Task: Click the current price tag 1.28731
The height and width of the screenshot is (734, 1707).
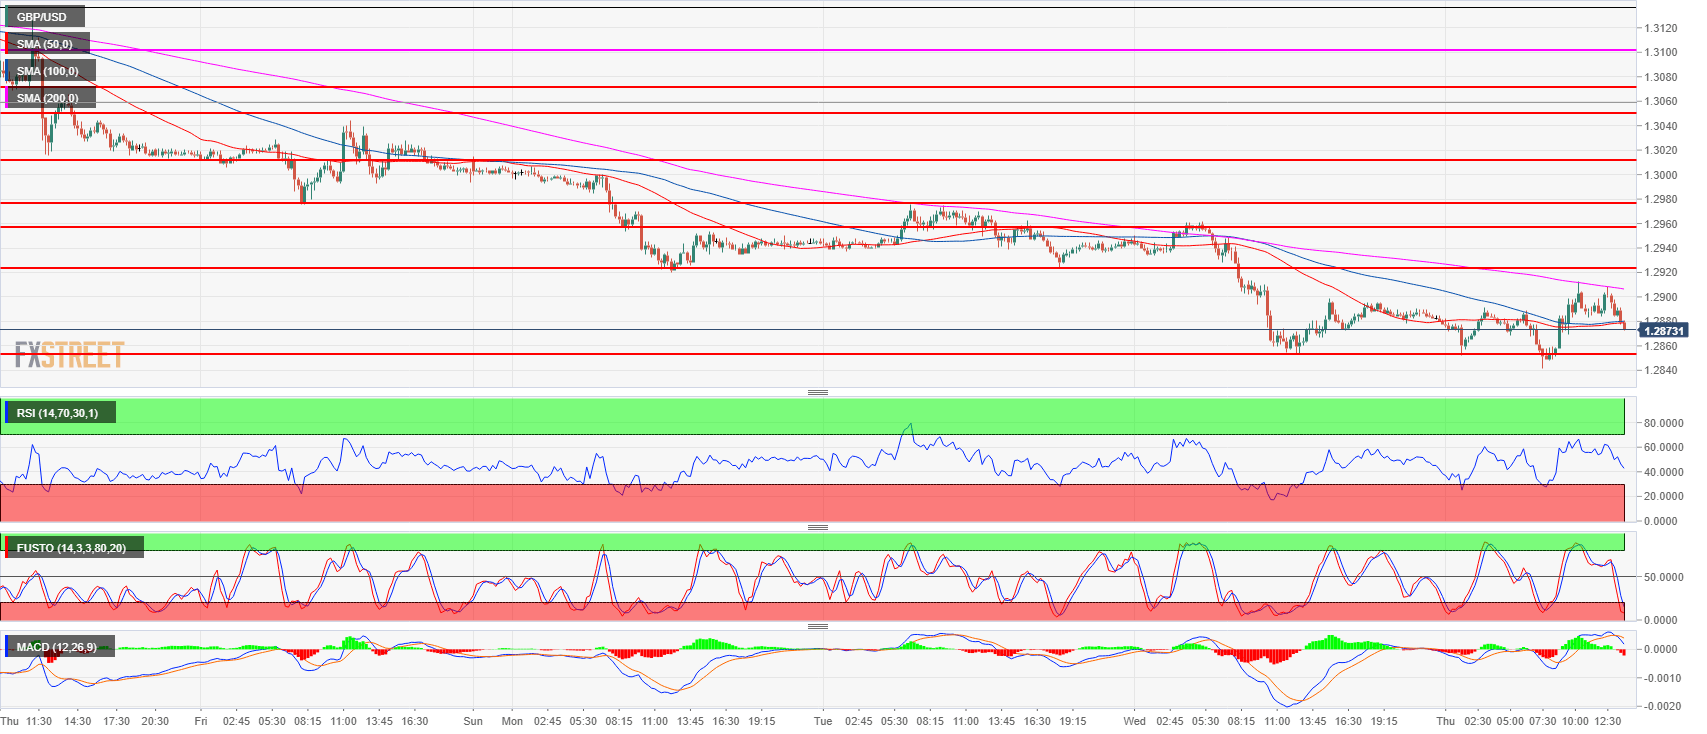Action: [1664, 330]
